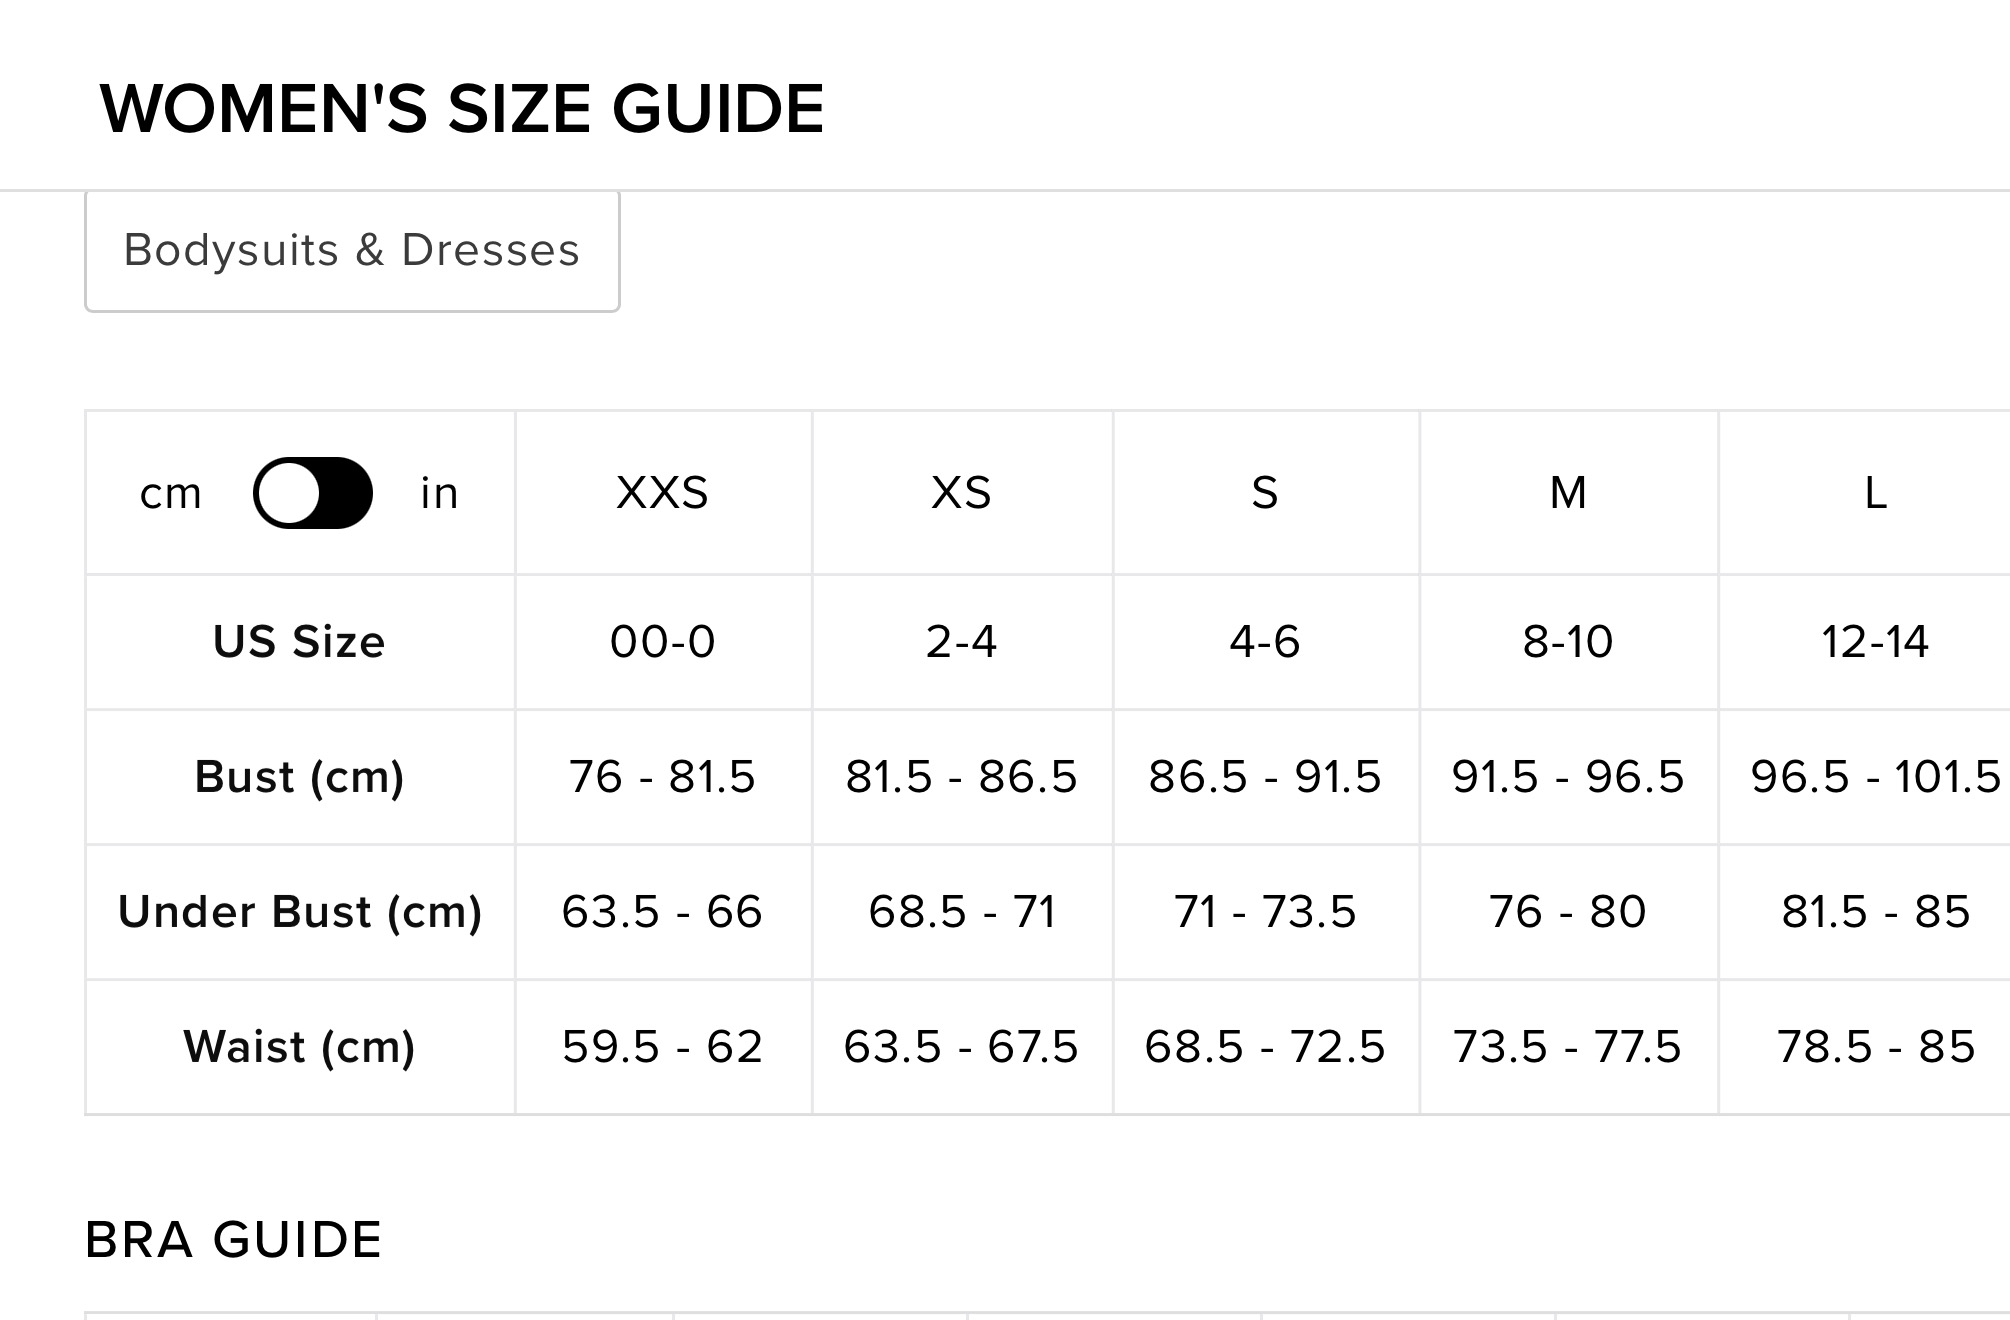Viewport: 2010px width, 1320px height.
Task: Select the XXS size column header
Action: coord(662,493)
